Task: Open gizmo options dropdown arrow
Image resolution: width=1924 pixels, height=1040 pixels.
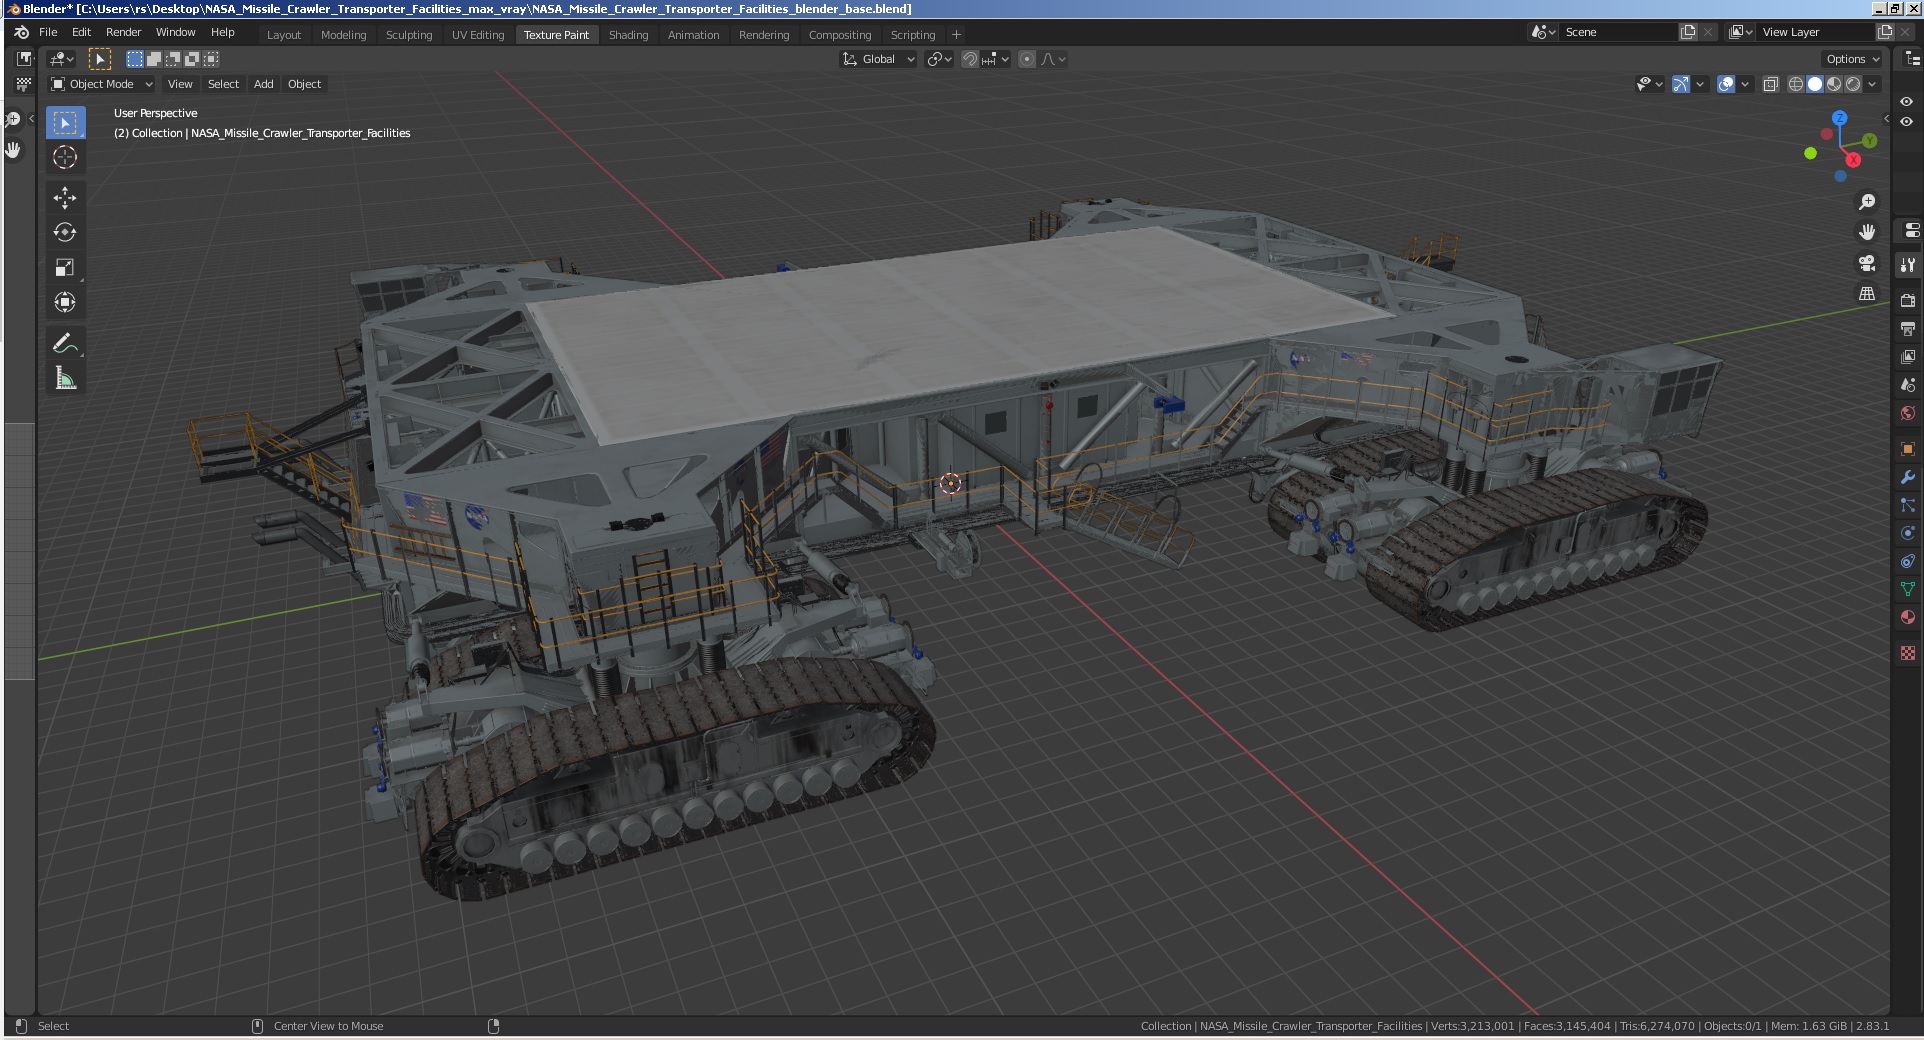Action: (1700, 84)
